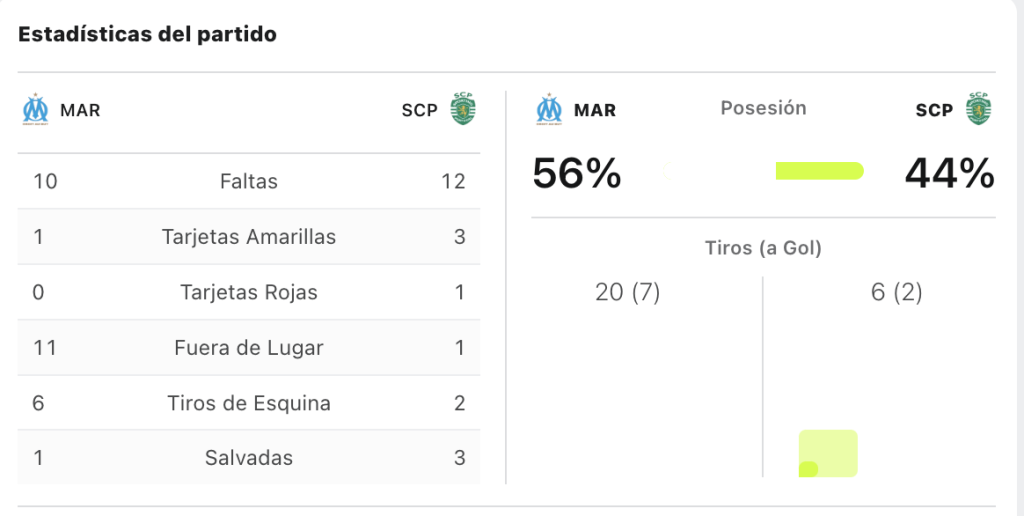Select the MAR team label in stats table
Viewport: 1024px width, 516px height.
(80, 110)
